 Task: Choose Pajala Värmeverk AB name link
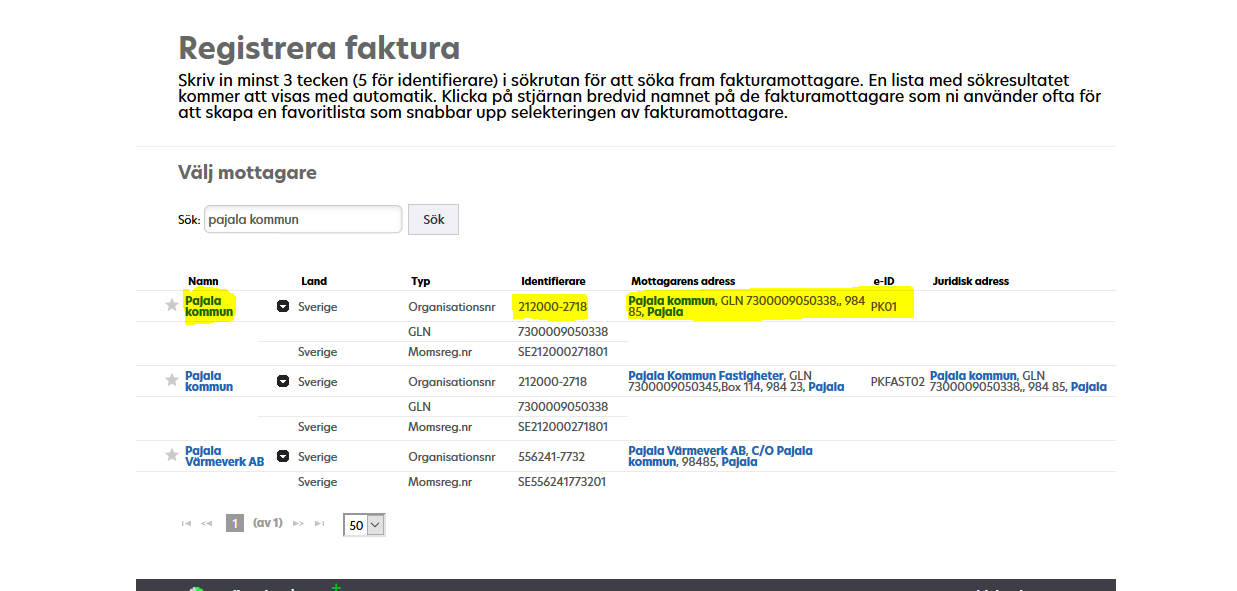pyautogui.click(x=224, y=456)
